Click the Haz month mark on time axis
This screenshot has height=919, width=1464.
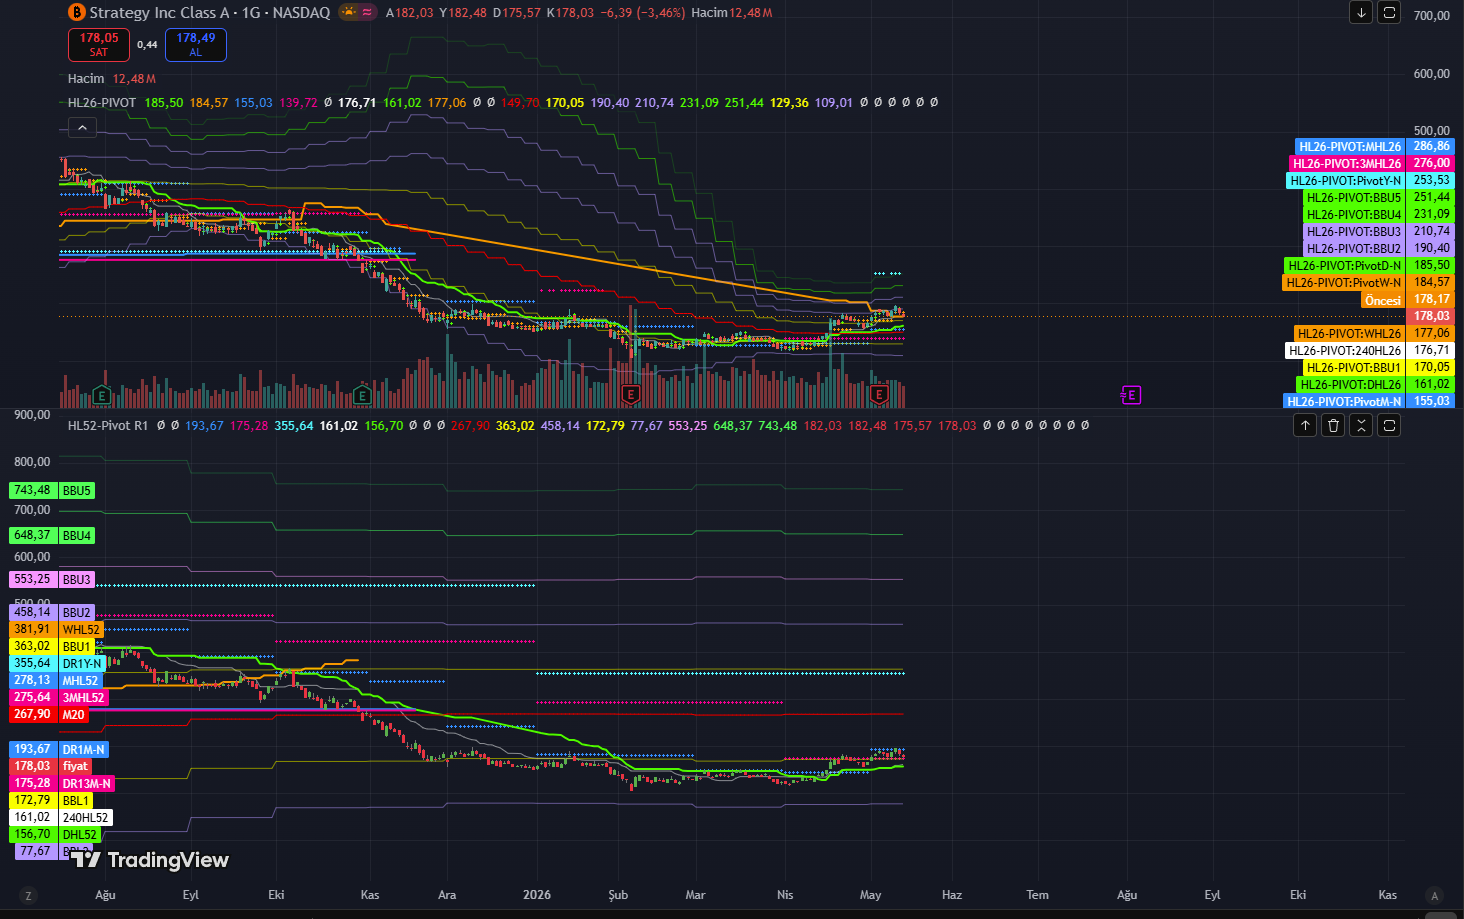[952, 895]
